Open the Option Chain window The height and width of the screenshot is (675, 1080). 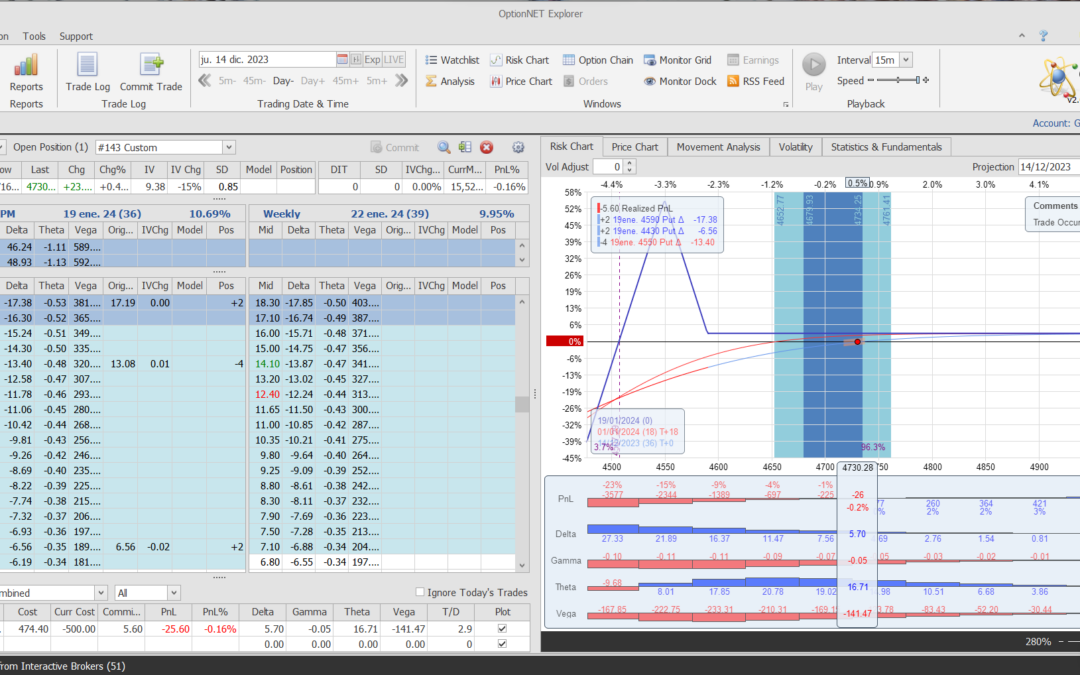[597, 60]
